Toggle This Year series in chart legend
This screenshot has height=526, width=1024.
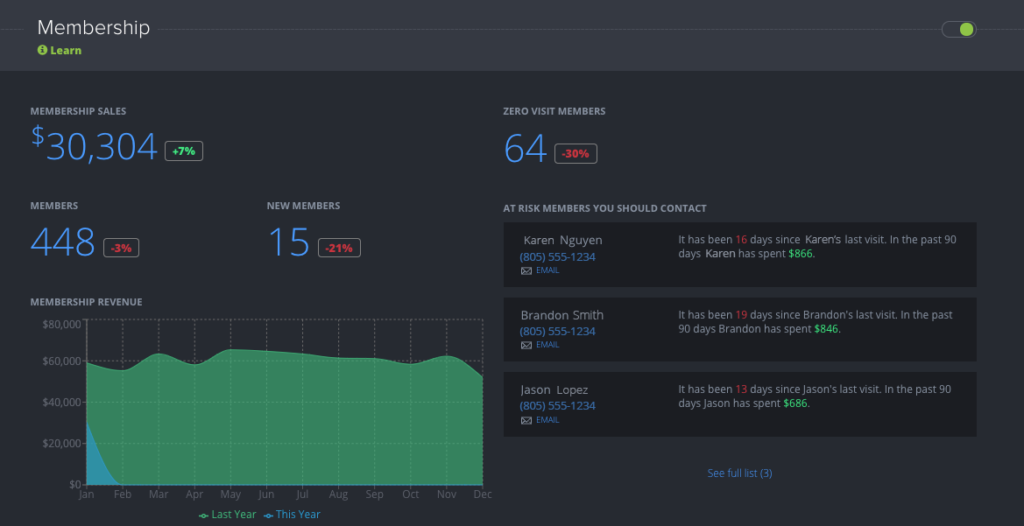pyautogui.click(x=292, y=515)
